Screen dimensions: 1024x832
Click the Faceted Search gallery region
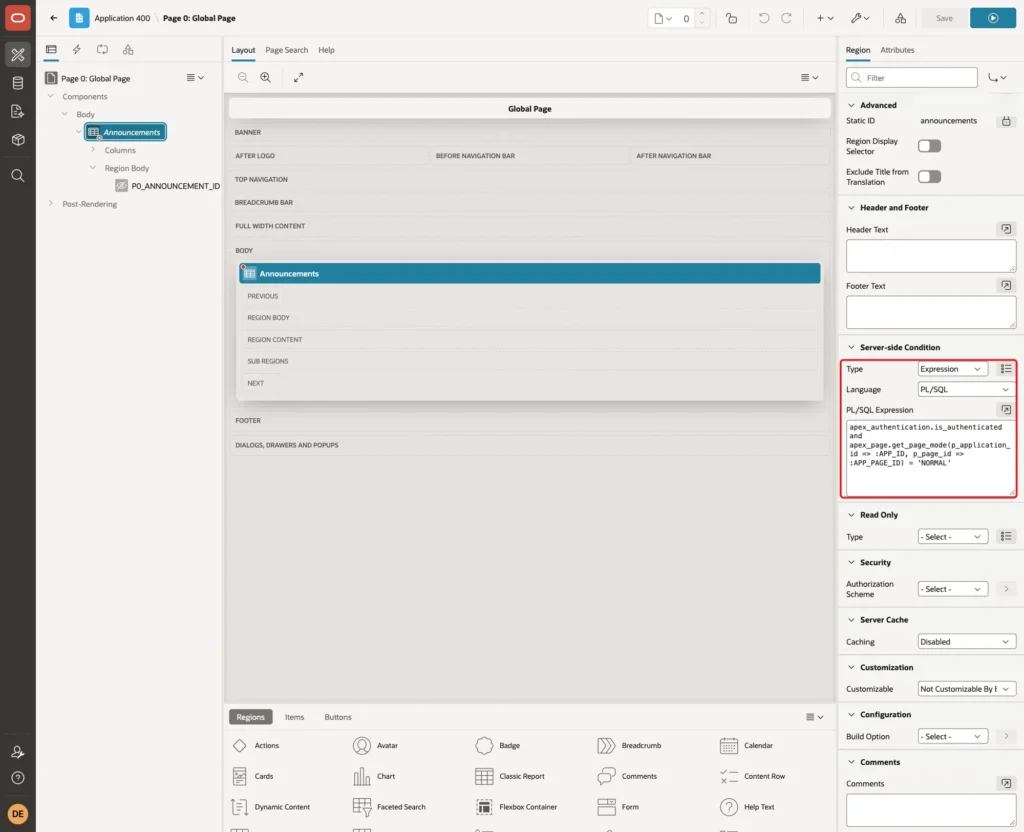pyautogui.click(x=389, y=807)
